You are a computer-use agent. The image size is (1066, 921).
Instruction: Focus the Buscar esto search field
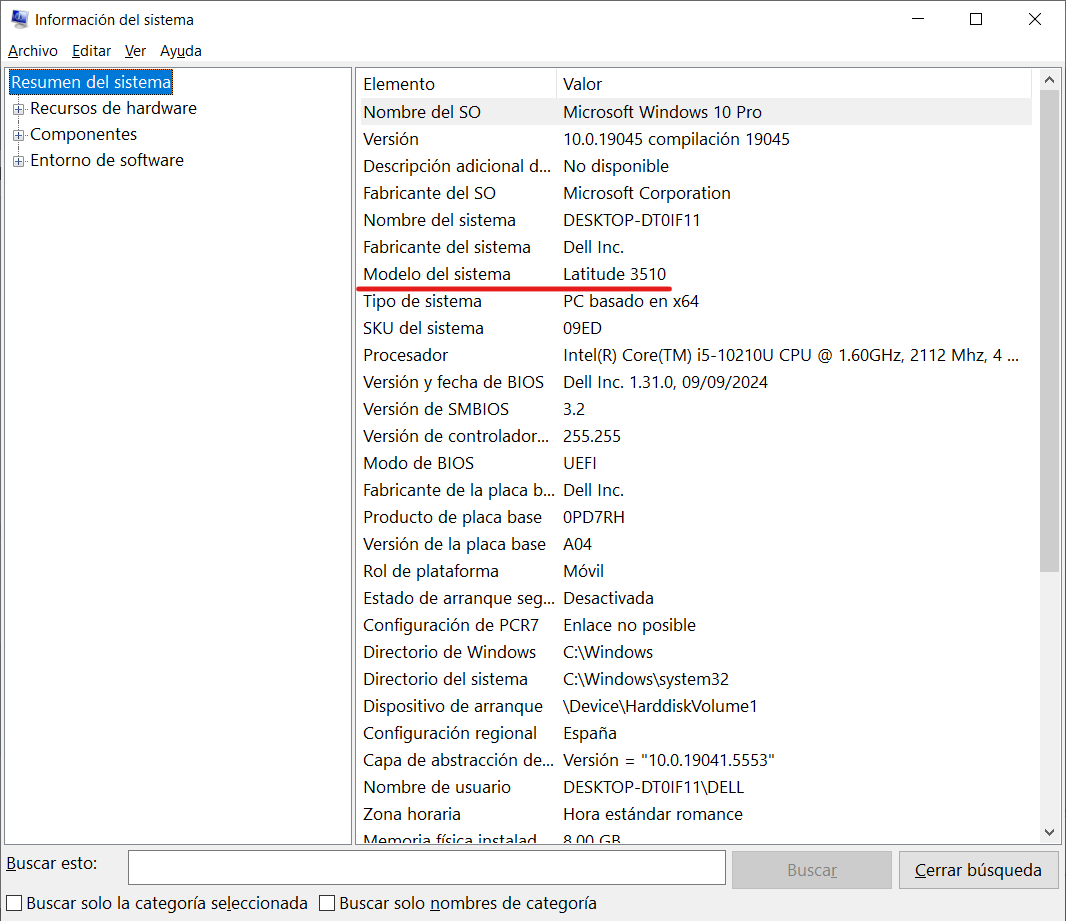(x=427, y=868)
